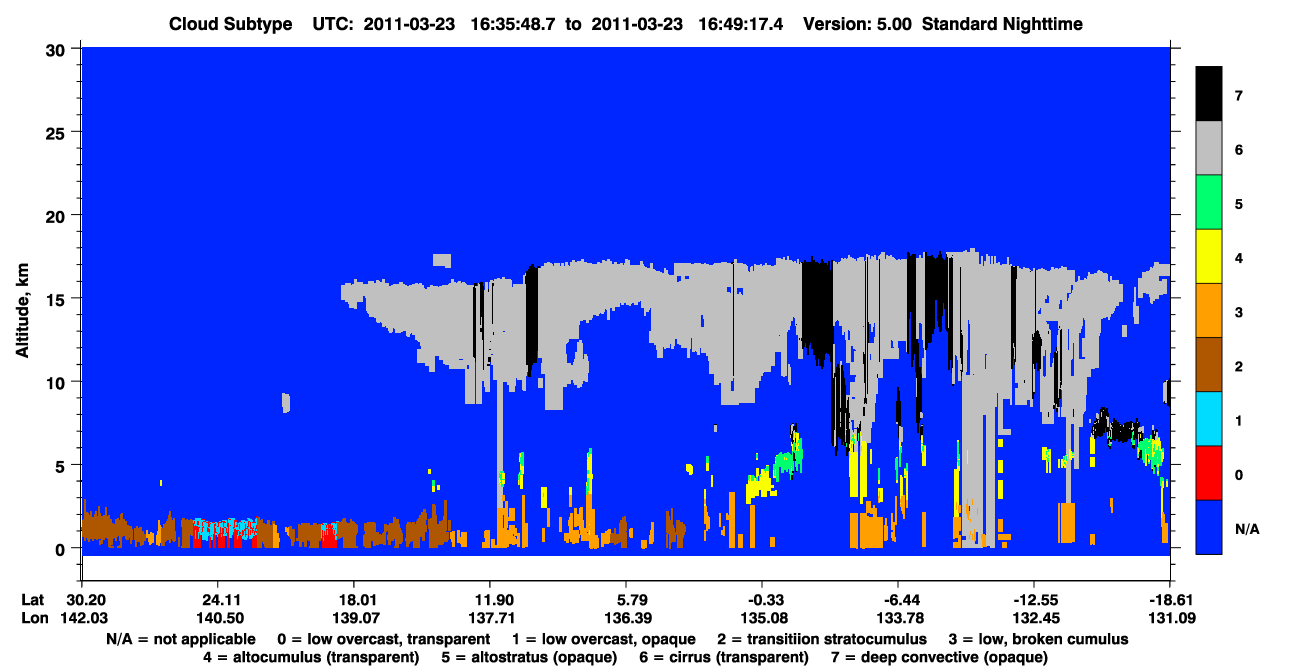Click the longitude value 132.45
This screenshot has width=1300, height=667.
[1033, 618]
